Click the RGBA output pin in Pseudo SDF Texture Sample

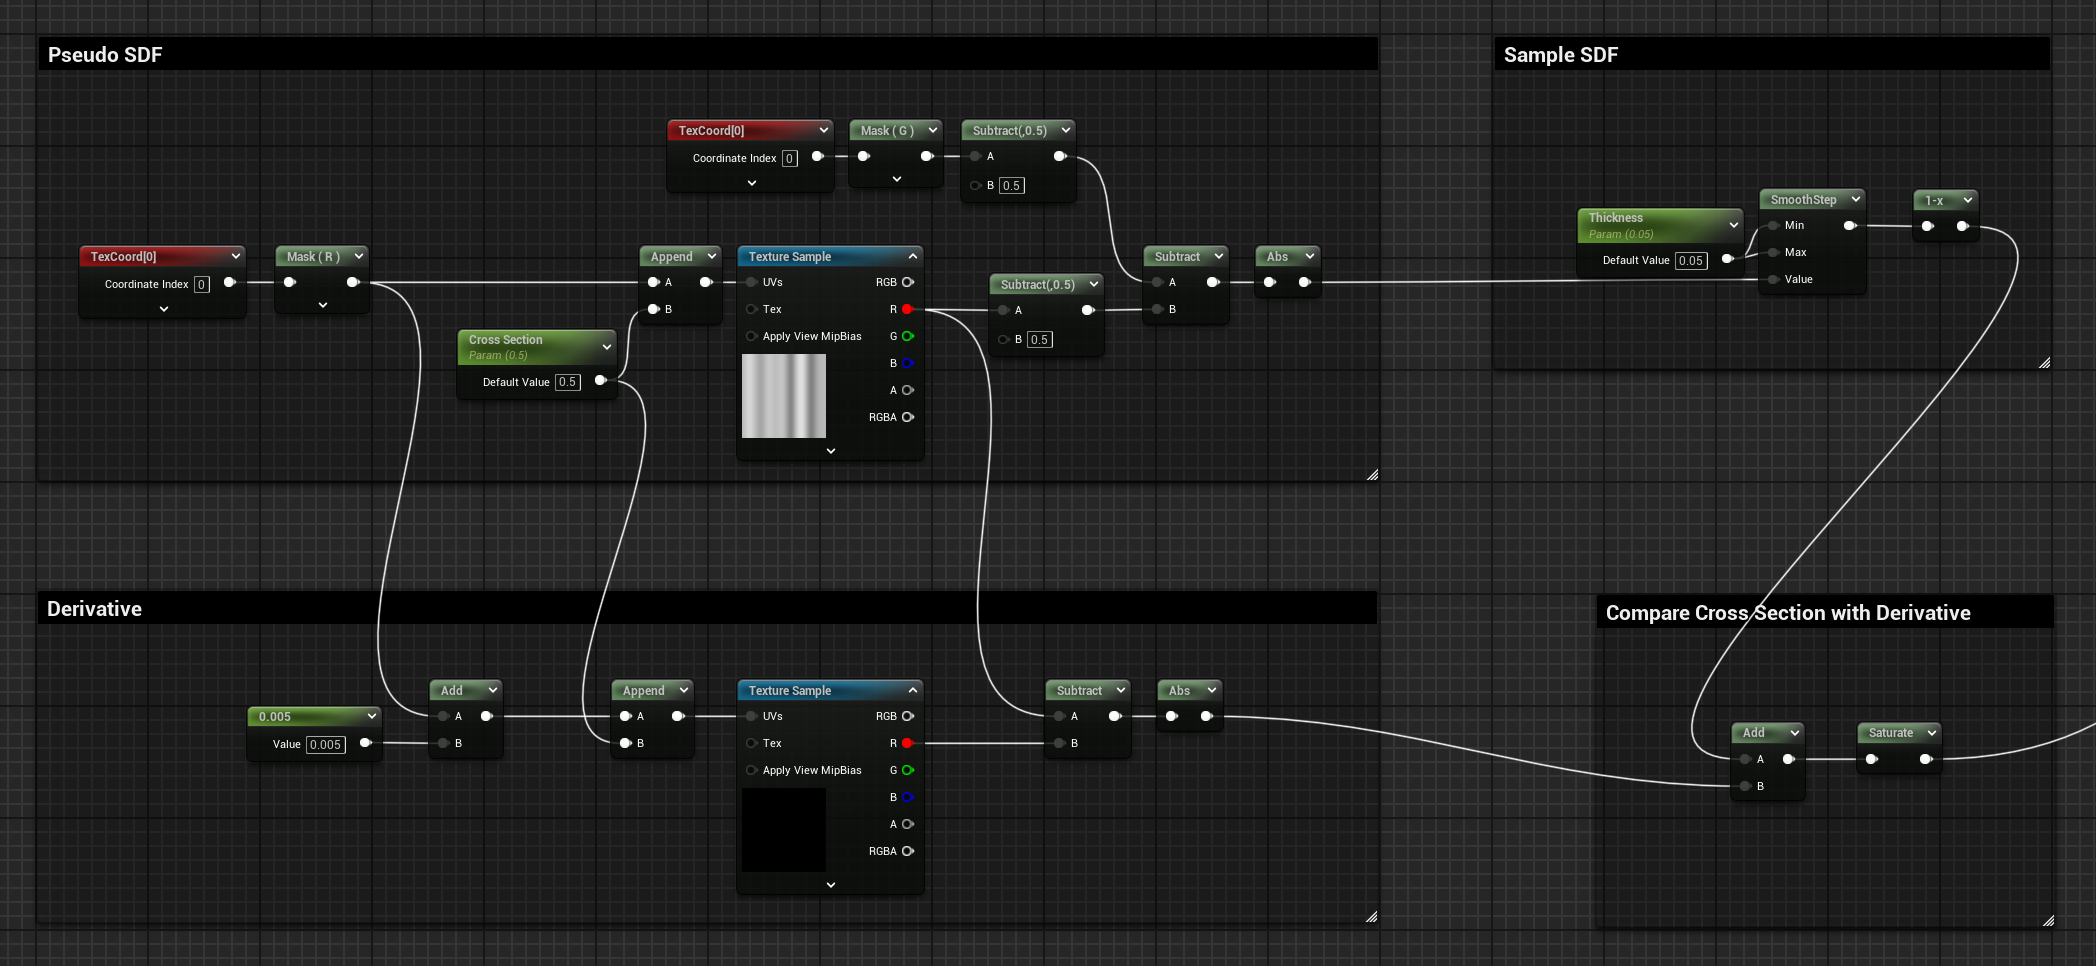[907, 417]
